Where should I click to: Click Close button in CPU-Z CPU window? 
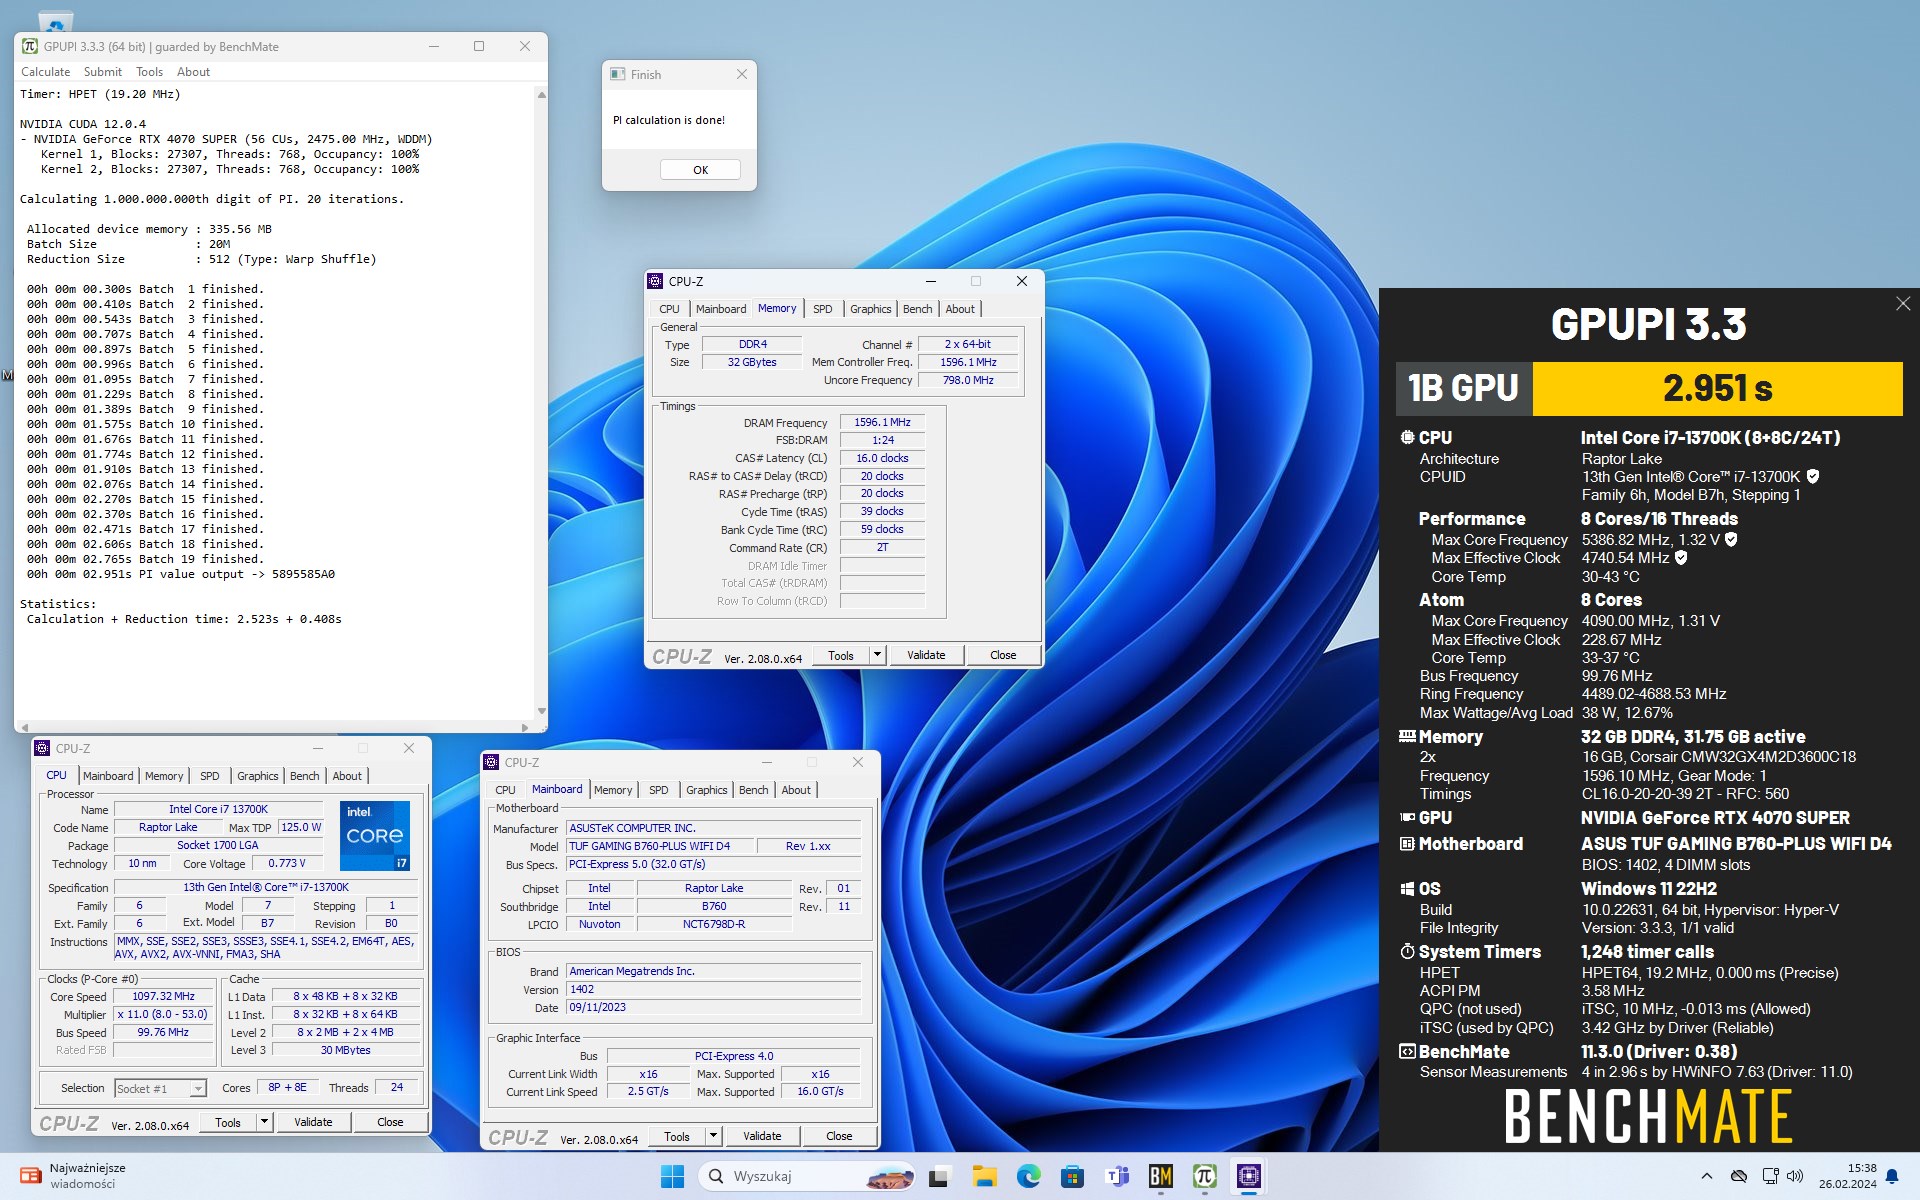390,1122
